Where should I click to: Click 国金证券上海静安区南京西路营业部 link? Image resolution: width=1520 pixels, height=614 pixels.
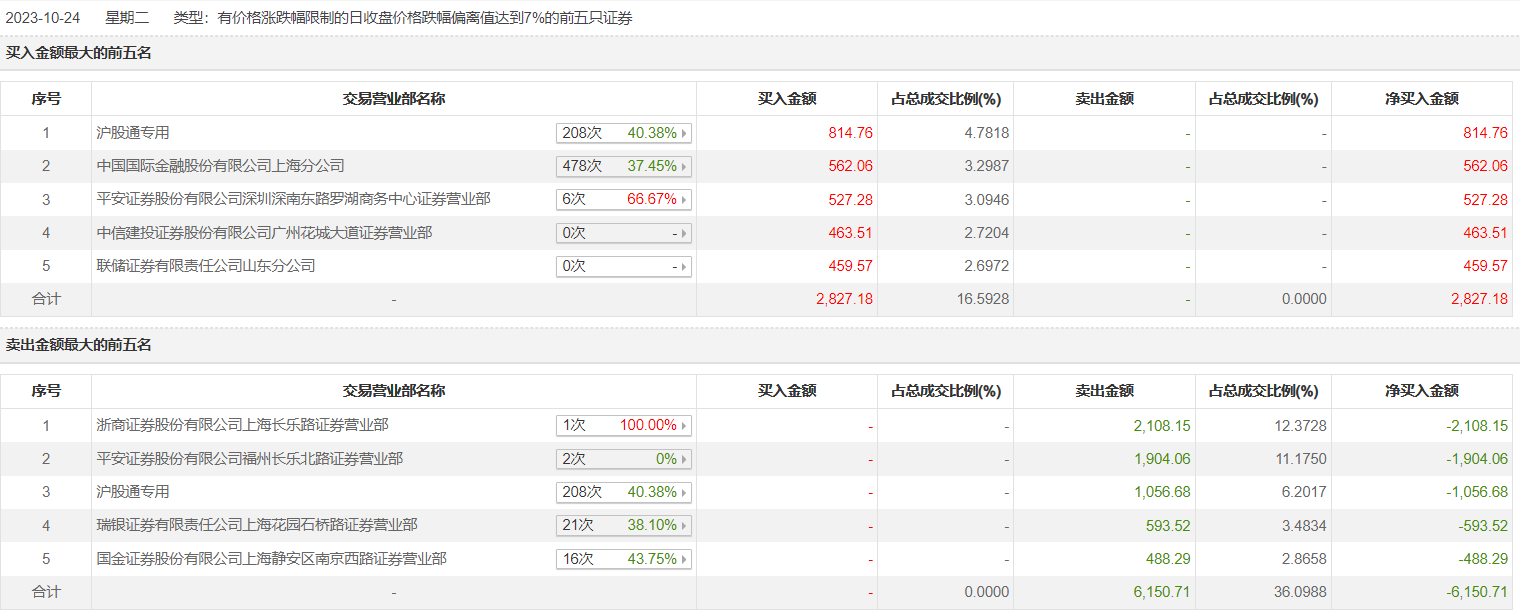(271, 559)
